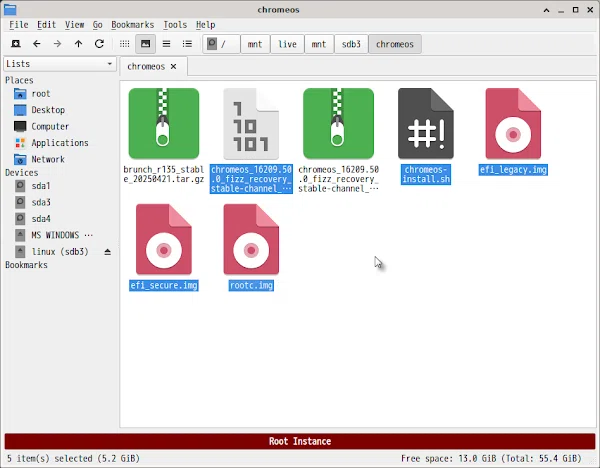Open the Edit menu
600x468 pixels.
[46, 25]
